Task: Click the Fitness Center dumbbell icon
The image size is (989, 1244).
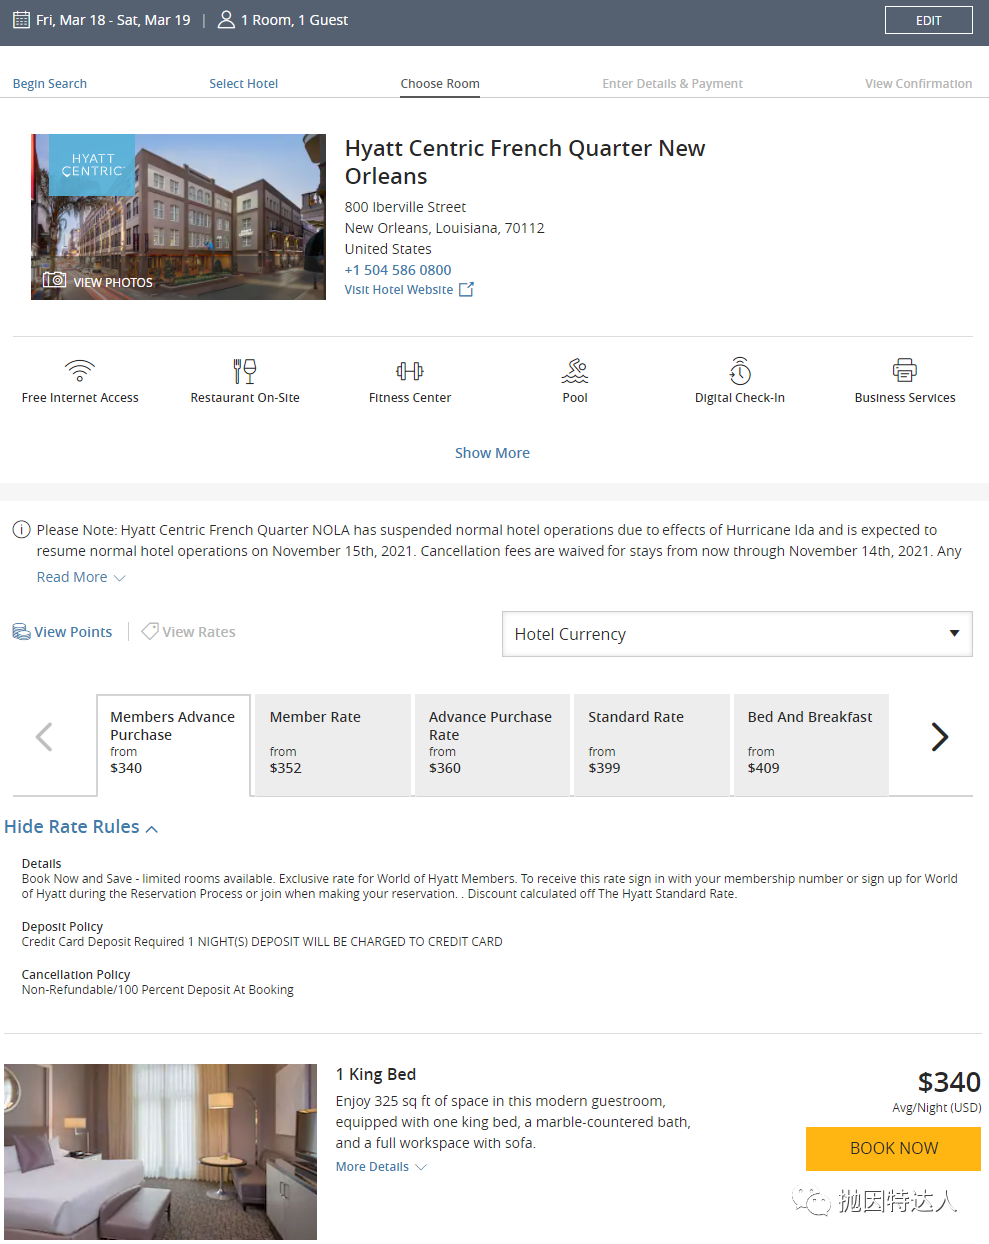Action: 410,371
